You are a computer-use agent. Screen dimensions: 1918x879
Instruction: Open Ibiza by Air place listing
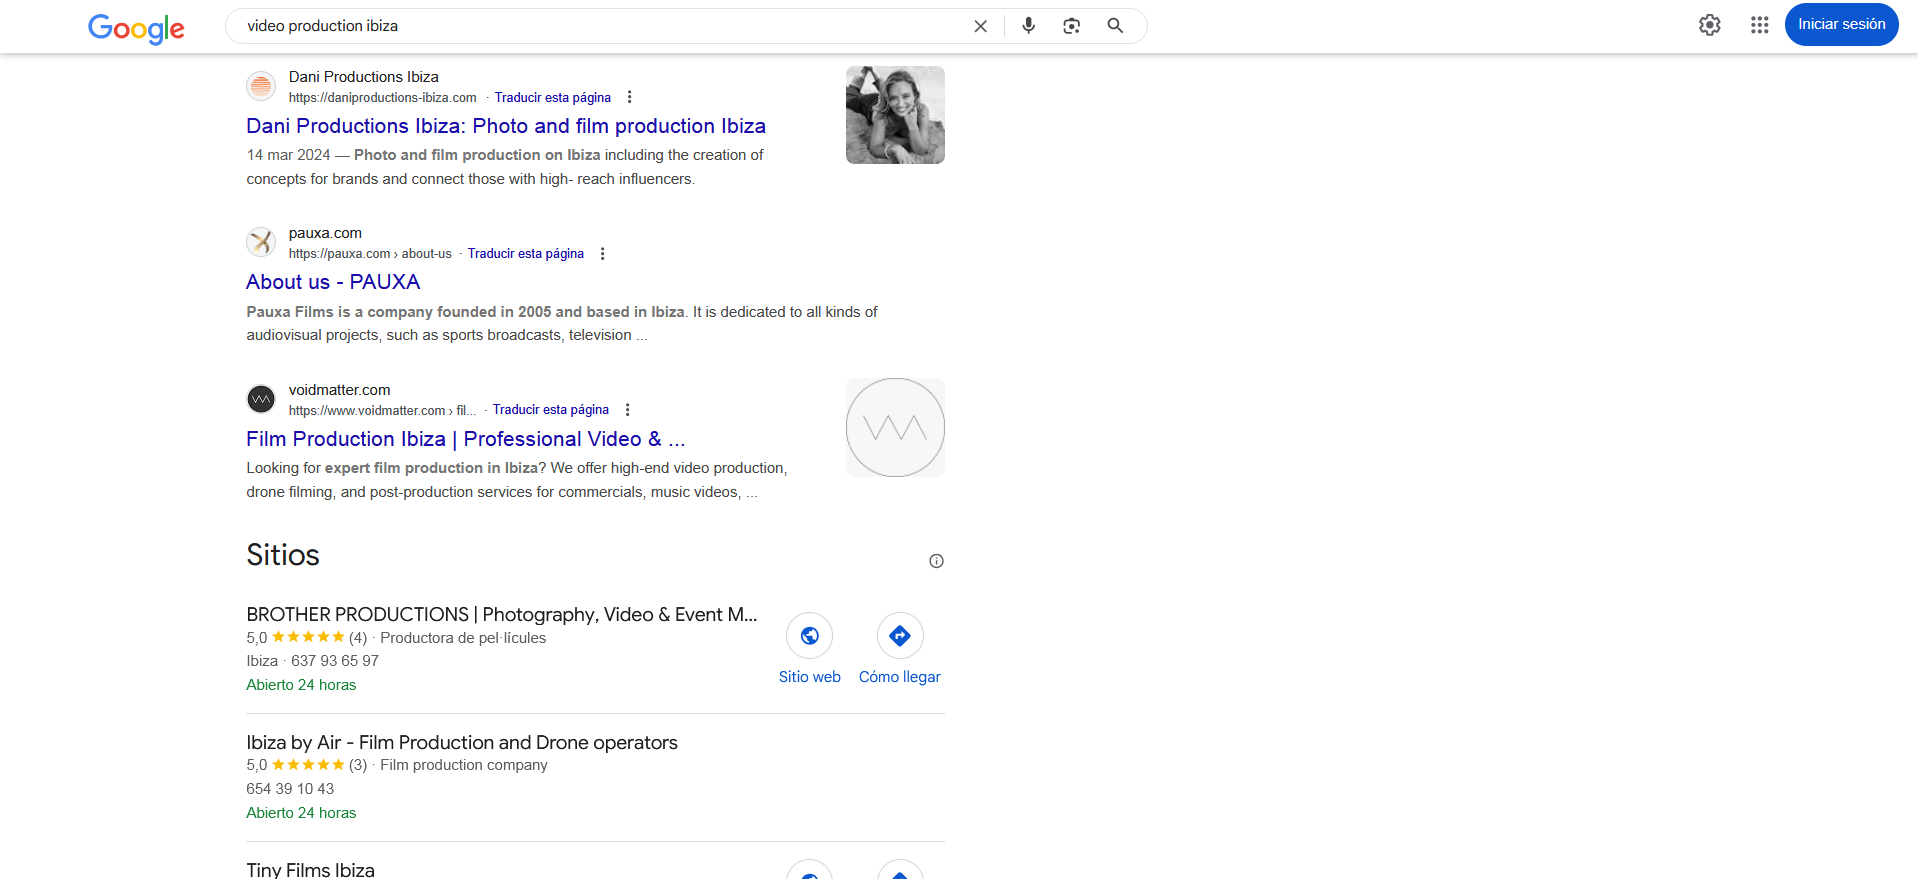click(461, 742)
